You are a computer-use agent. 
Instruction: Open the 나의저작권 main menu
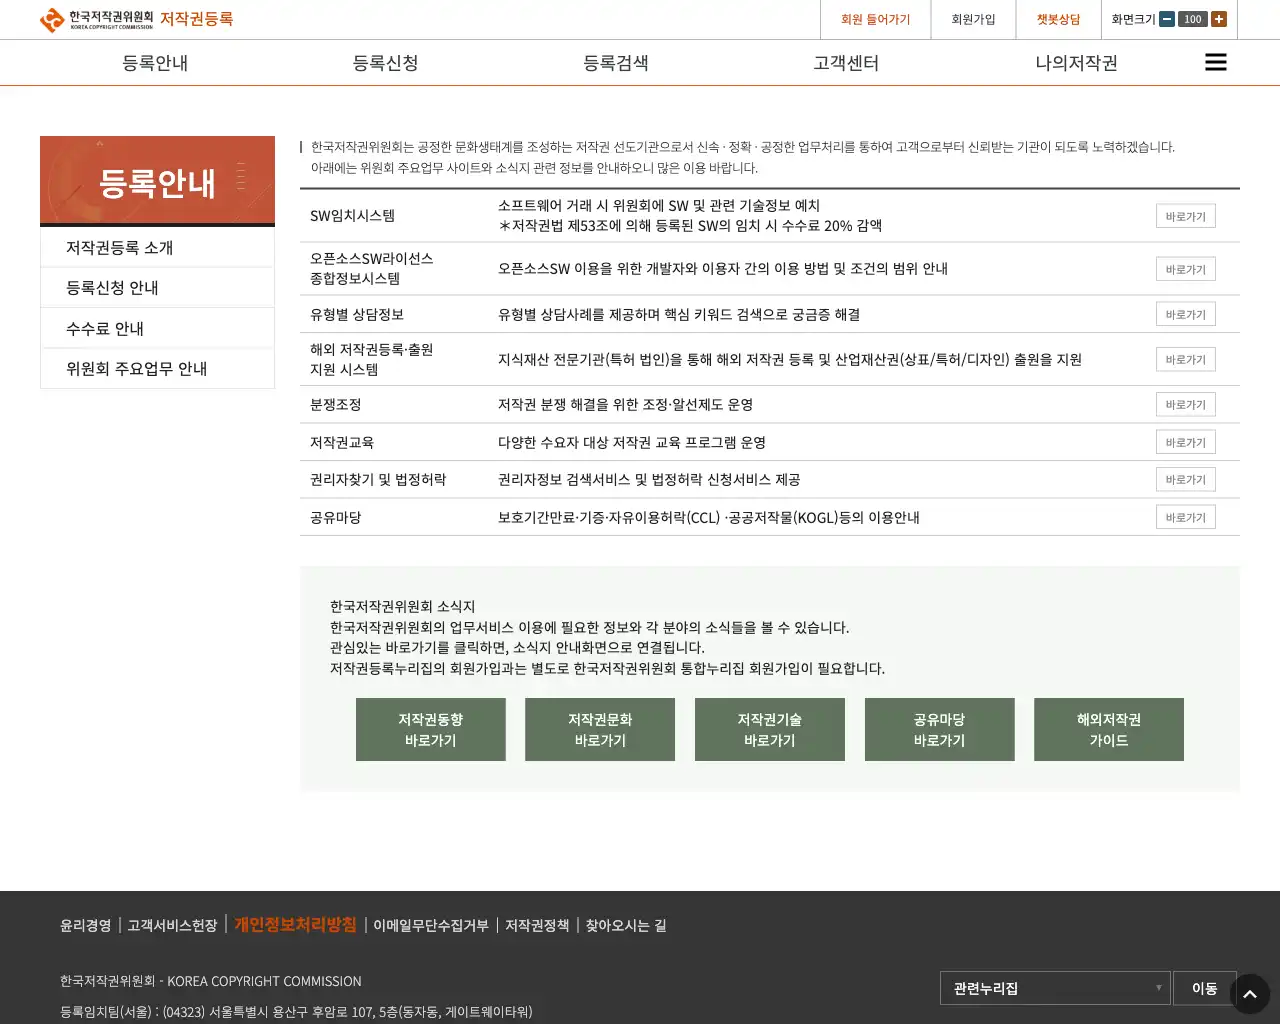(x=1076, y=63)
